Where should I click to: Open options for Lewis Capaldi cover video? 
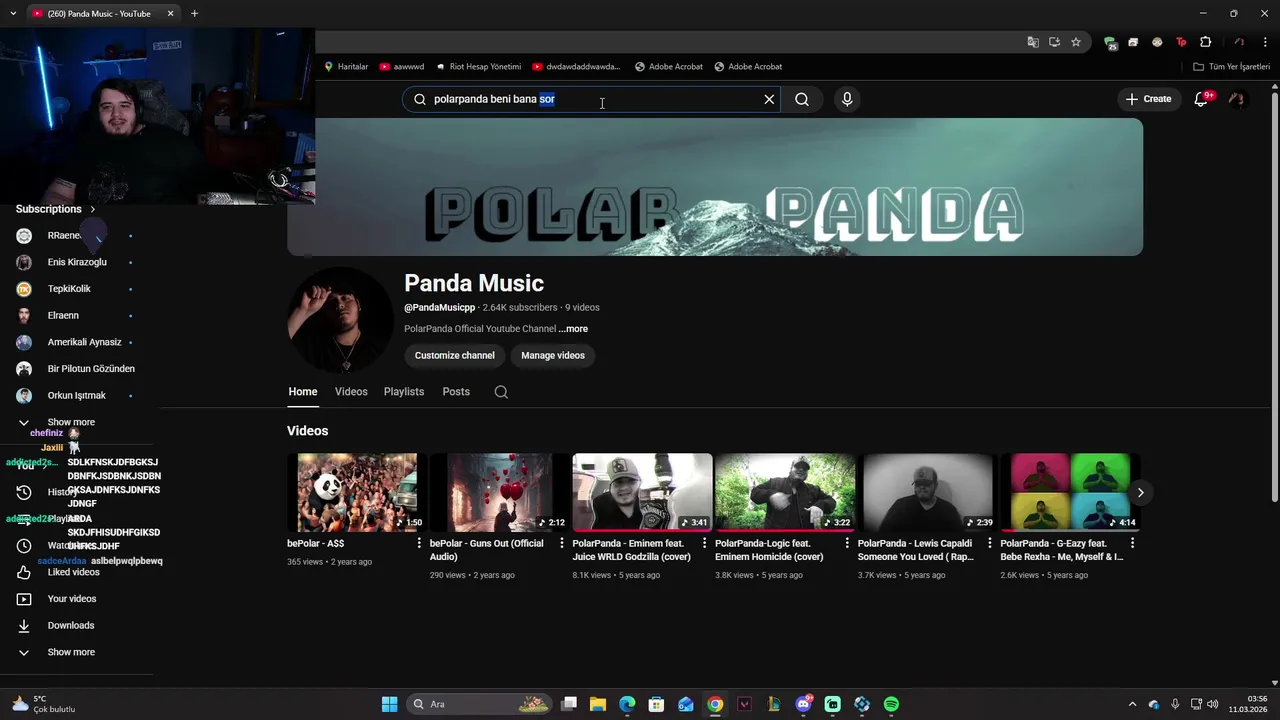[x=990, y=543]
